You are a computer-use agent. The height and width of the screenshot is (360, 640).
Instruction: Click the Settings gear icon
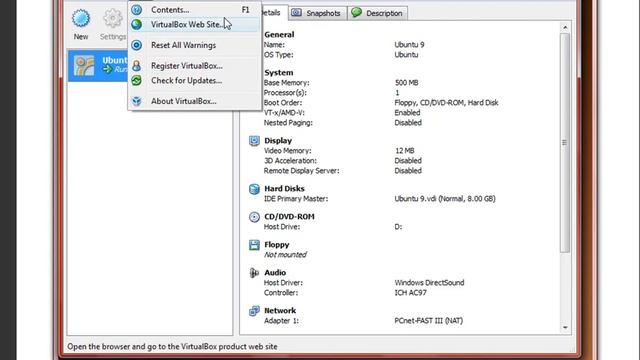(113, 18)
